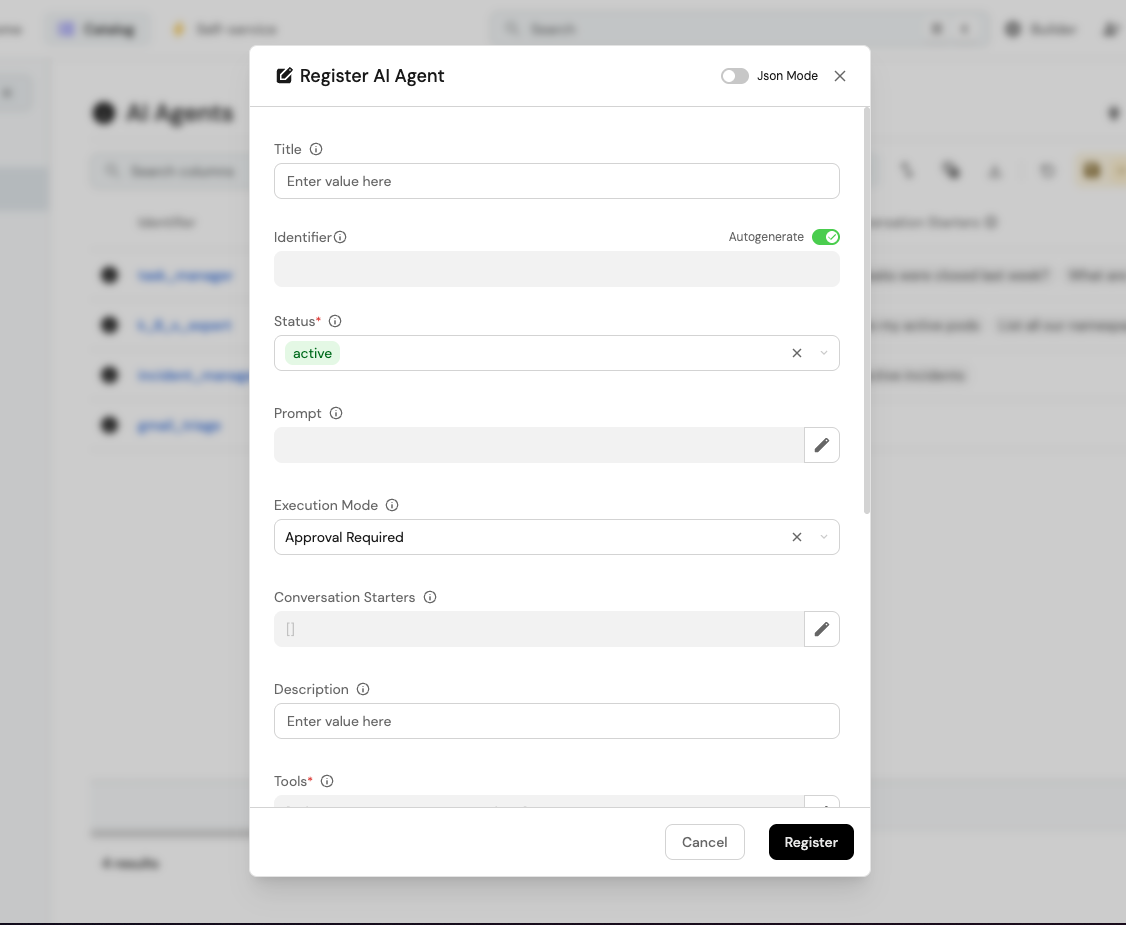
Task: Expand the Status dropdown chevron
Action: 824,353
